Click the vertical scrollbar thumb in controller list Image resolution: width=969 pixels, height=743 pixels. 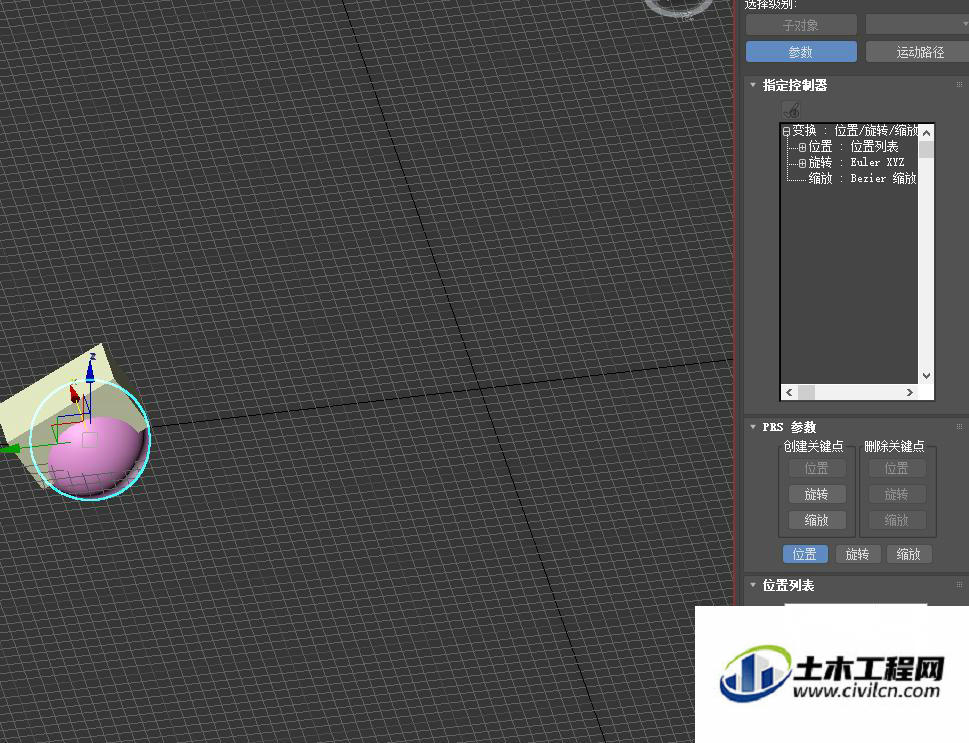click(x=926, y=150)
